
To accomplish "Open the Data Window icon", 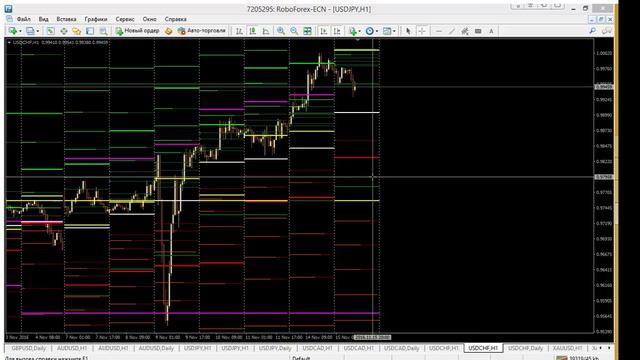I will click(64, 31).
